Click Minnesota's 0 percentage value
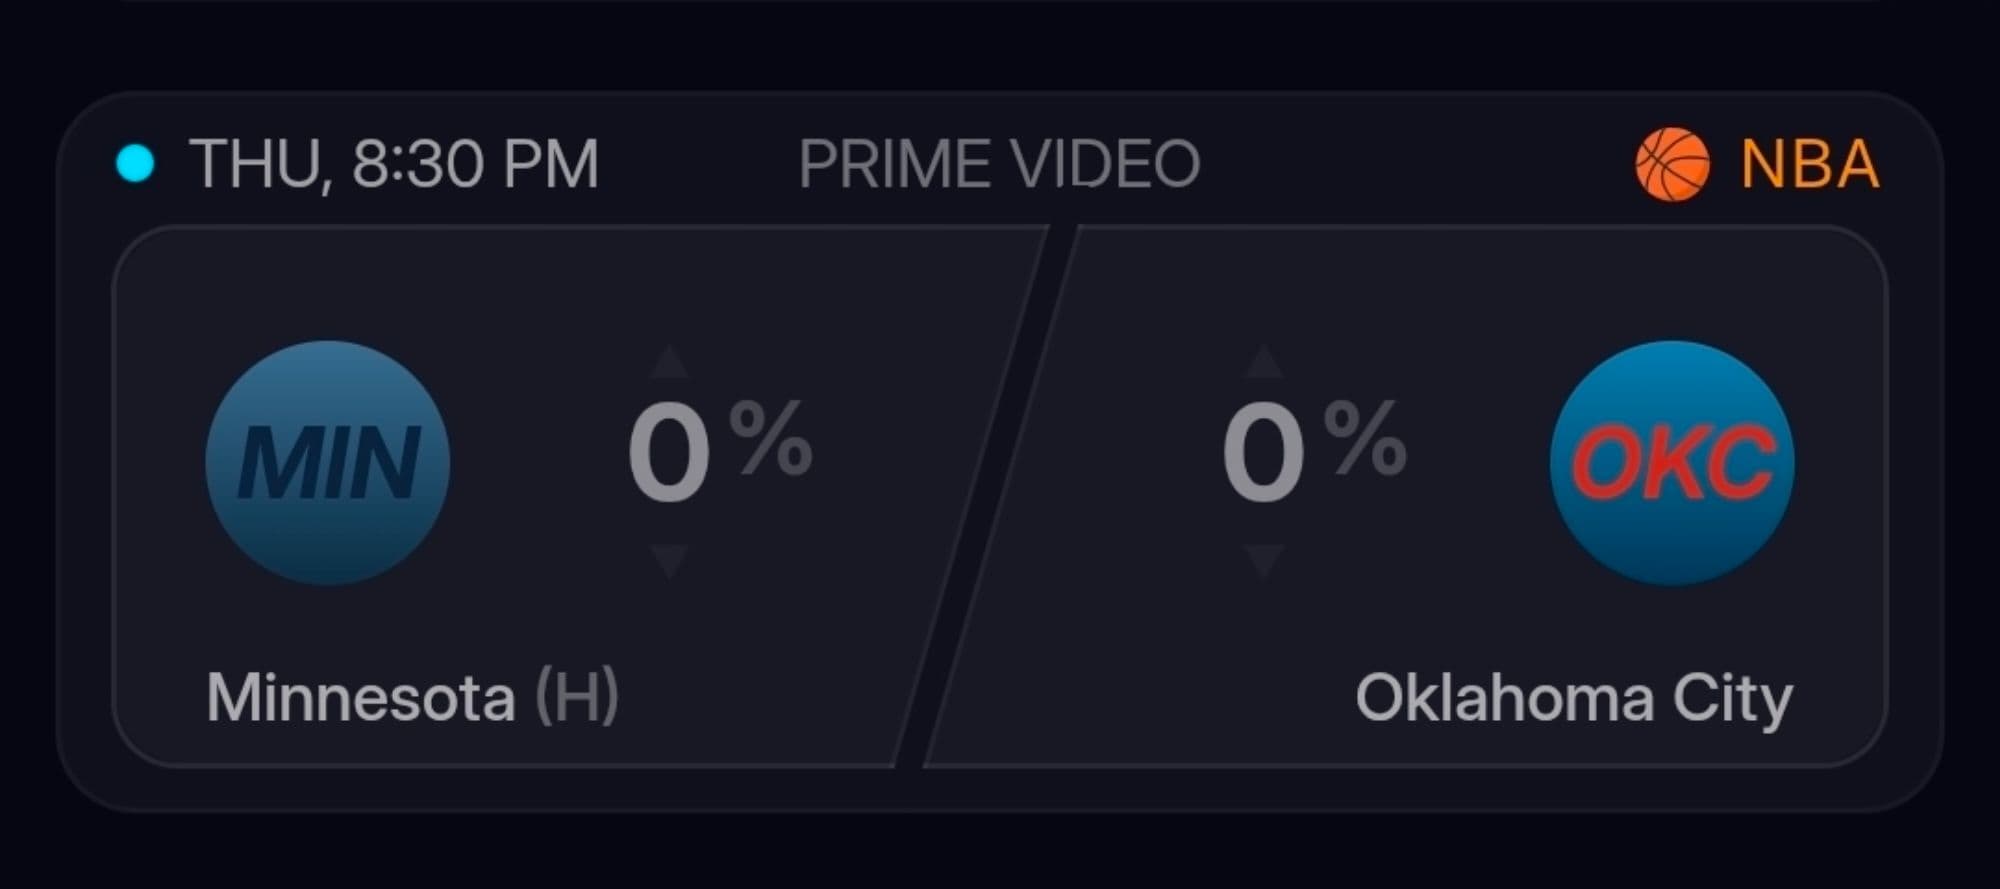This screenshot has height=889, width=2000. 669,453
